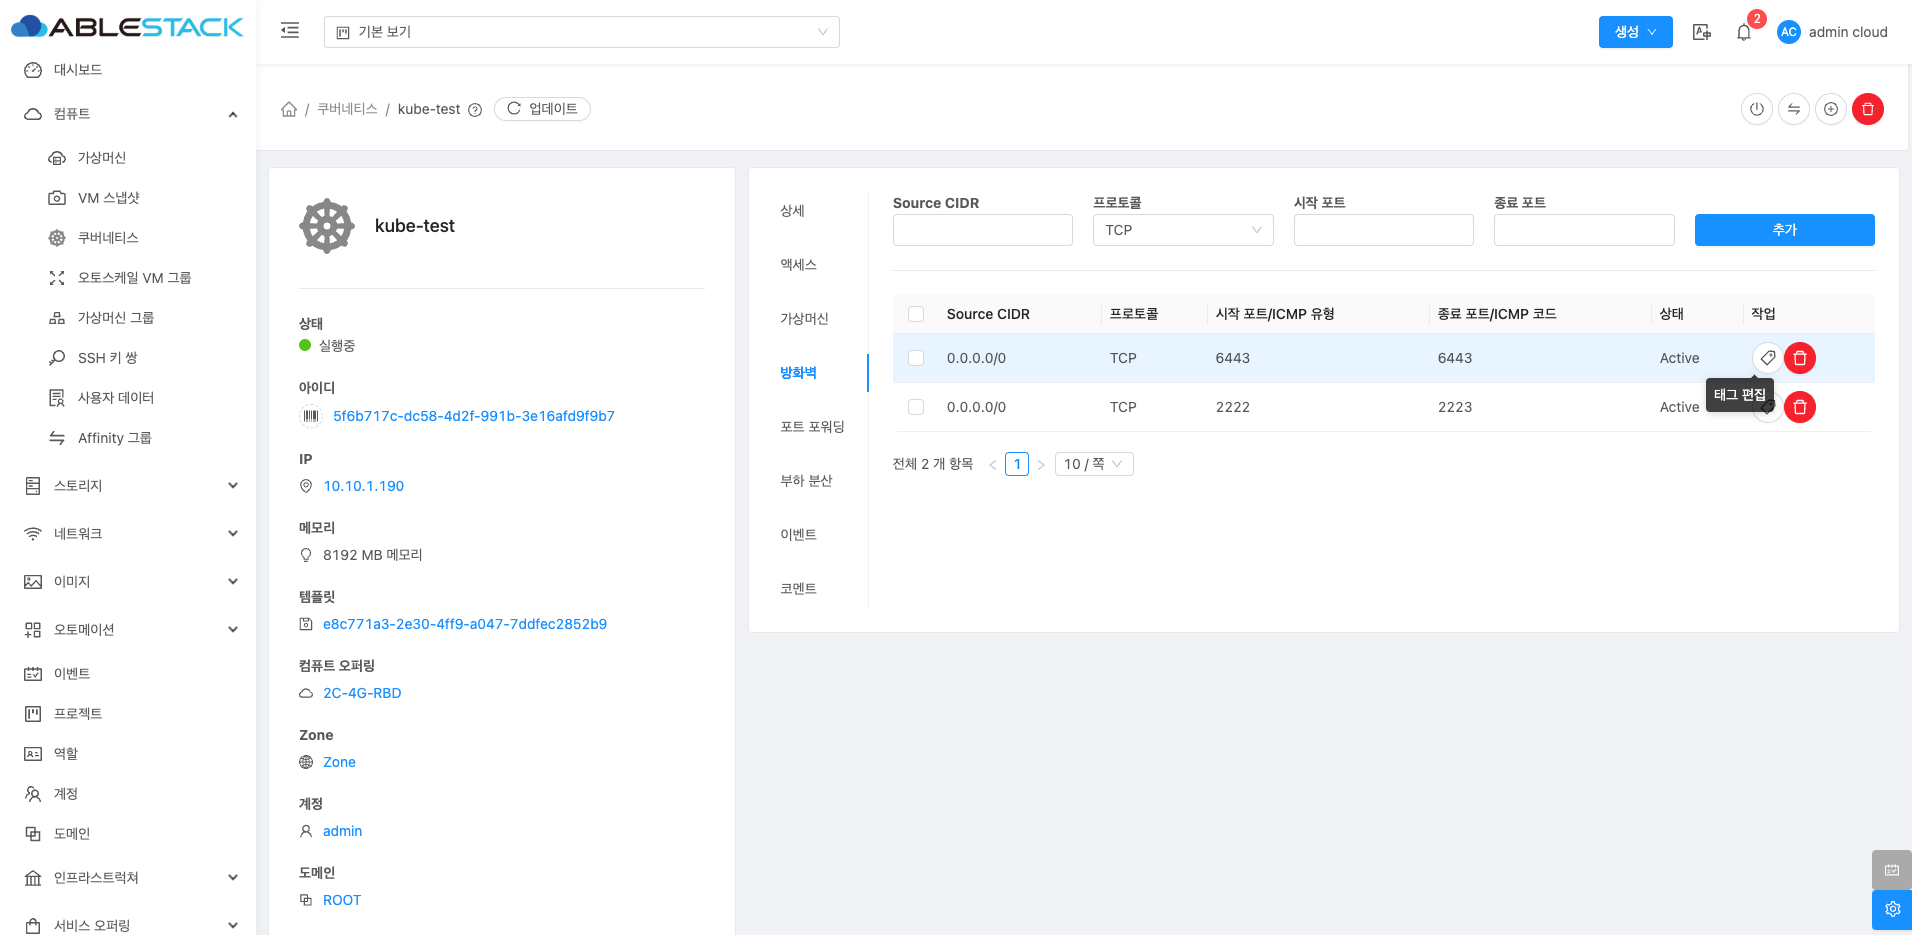Edit tags for the 6443 firewall rule
The height and width of the screenshot is (935, 1912).
point(1767,358)
